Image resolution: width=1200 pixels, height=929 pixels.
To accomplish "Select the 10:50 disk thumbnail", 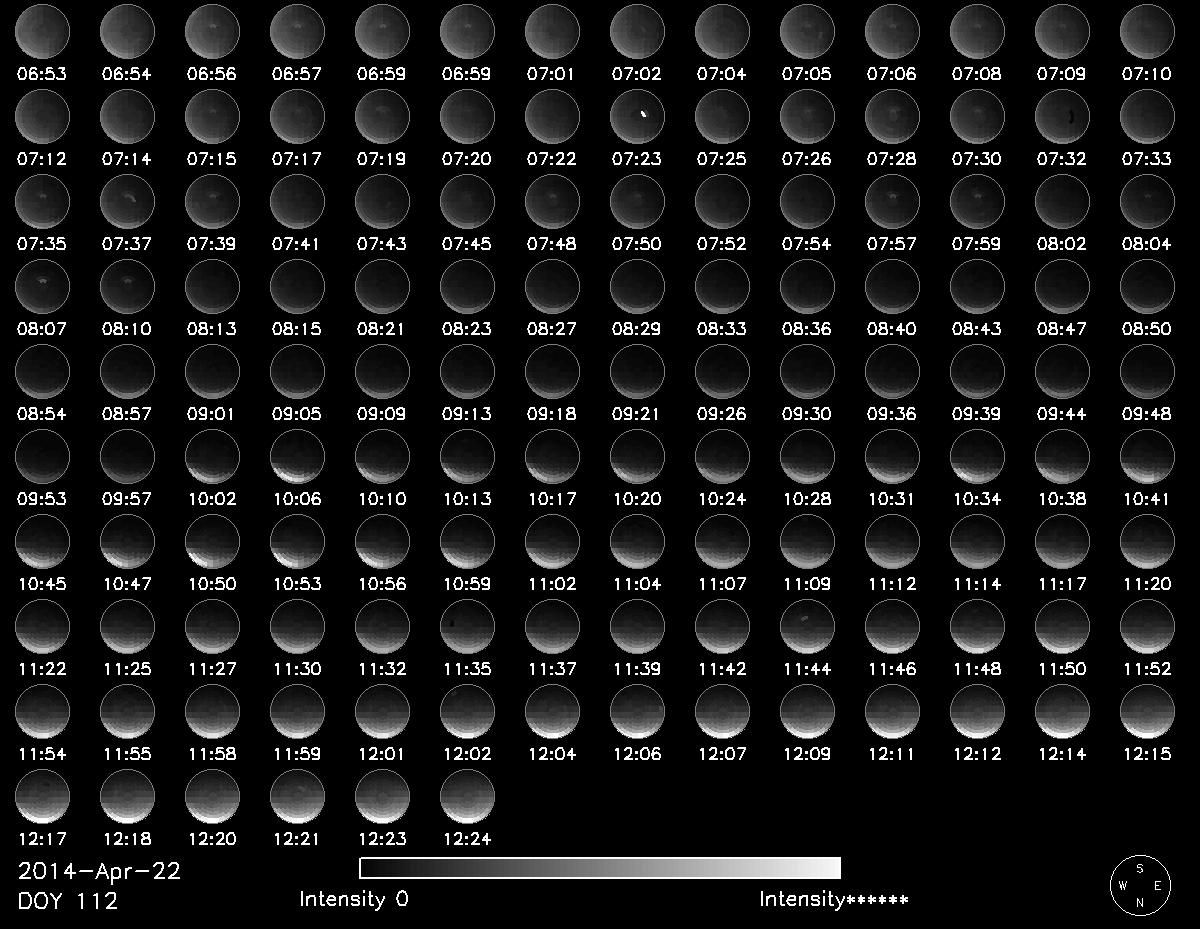I will click(212, 541).
